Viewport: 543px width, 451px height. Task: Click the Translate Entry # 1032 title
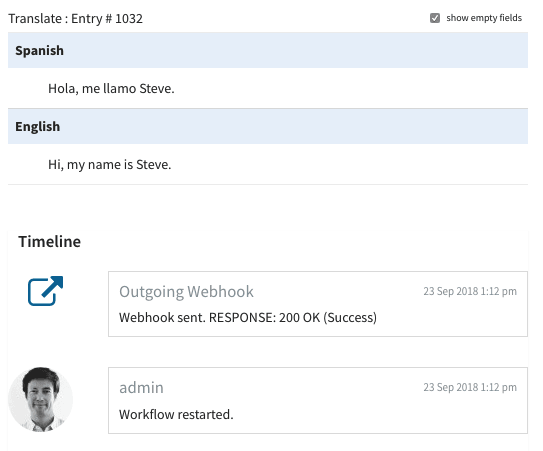[75, 19]
